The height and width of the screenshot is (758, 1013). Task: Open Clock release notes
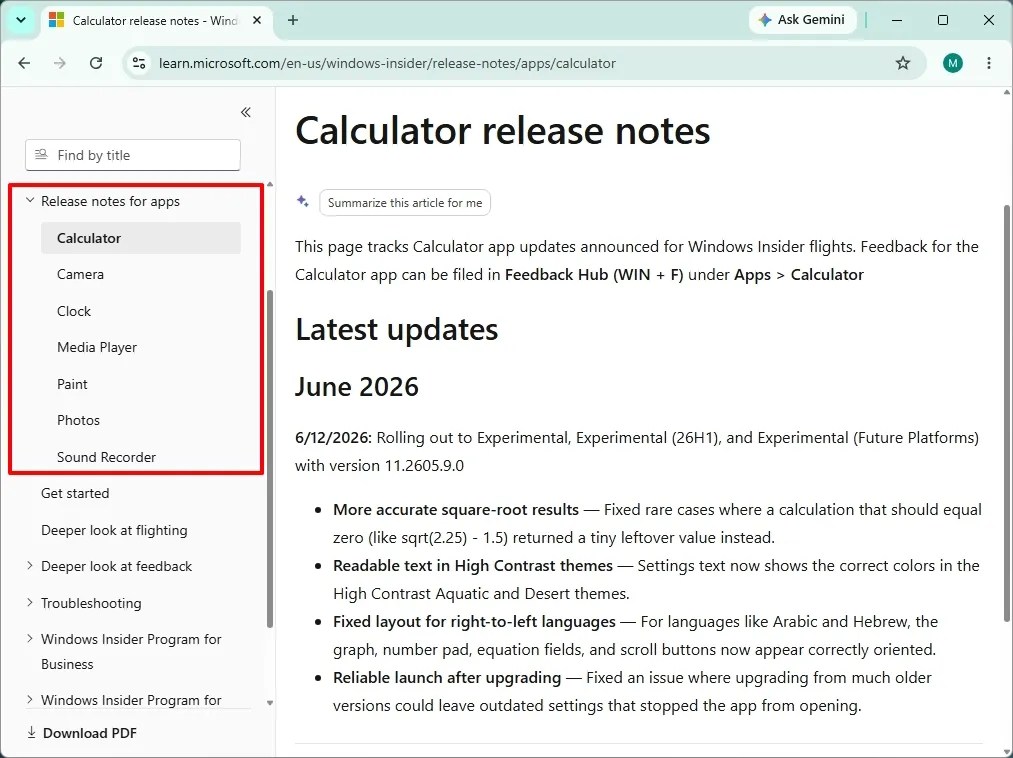[x=74, y=311]
